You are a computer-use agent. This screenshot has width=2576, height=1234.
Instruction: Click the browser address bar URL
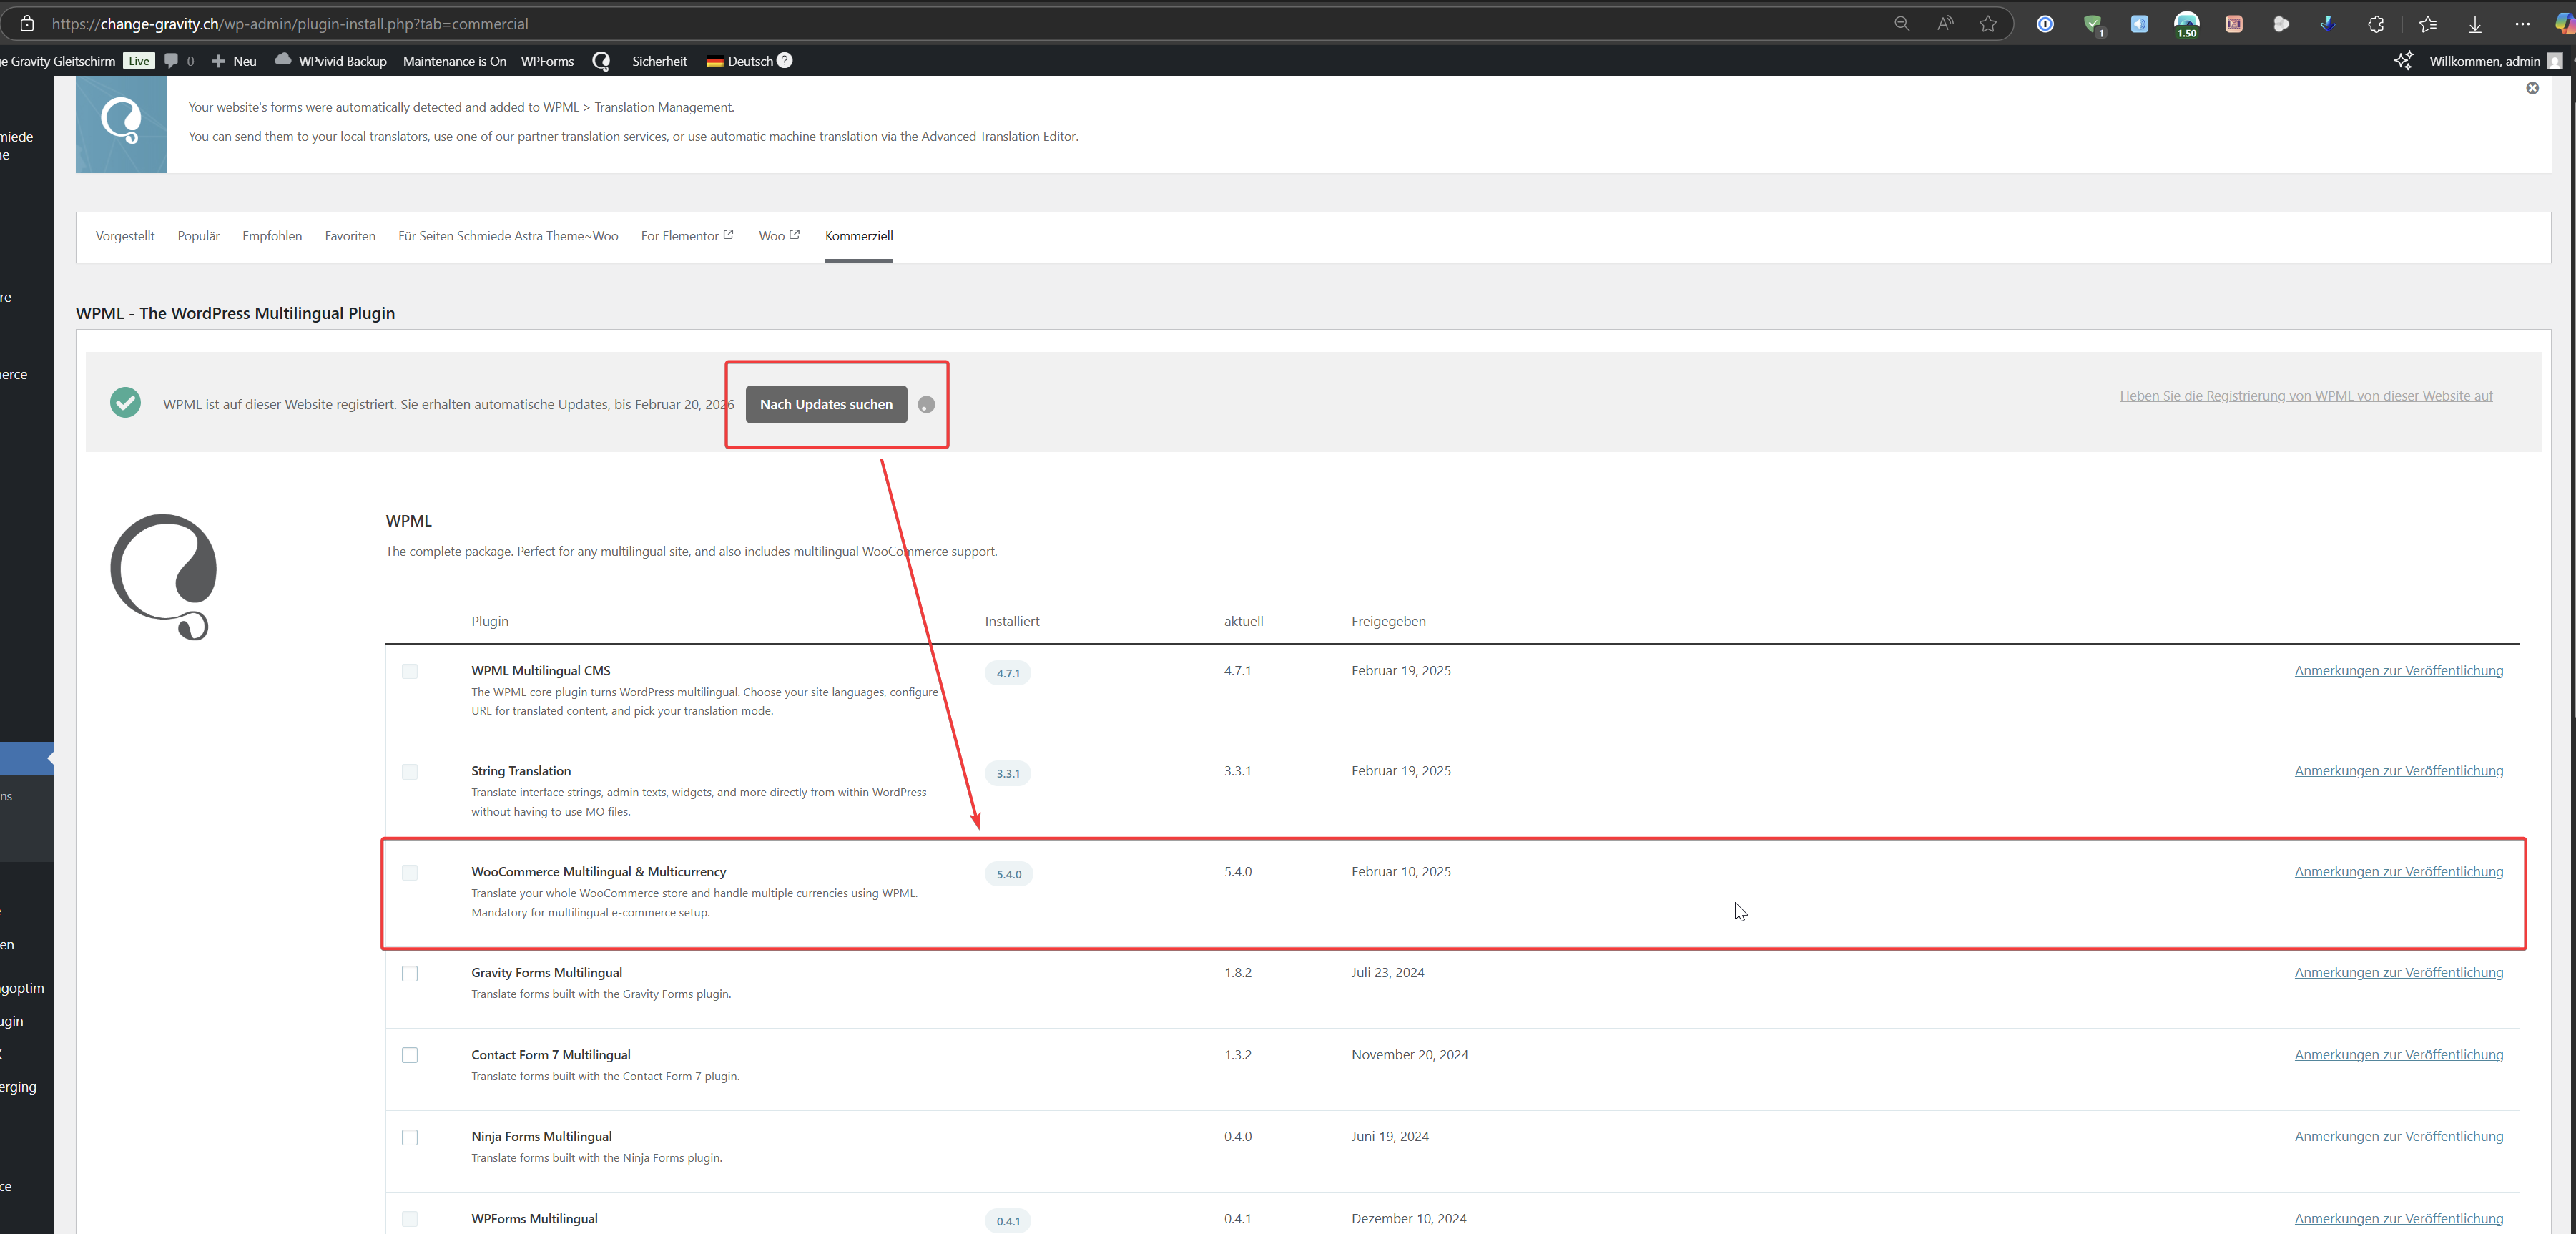290,24
